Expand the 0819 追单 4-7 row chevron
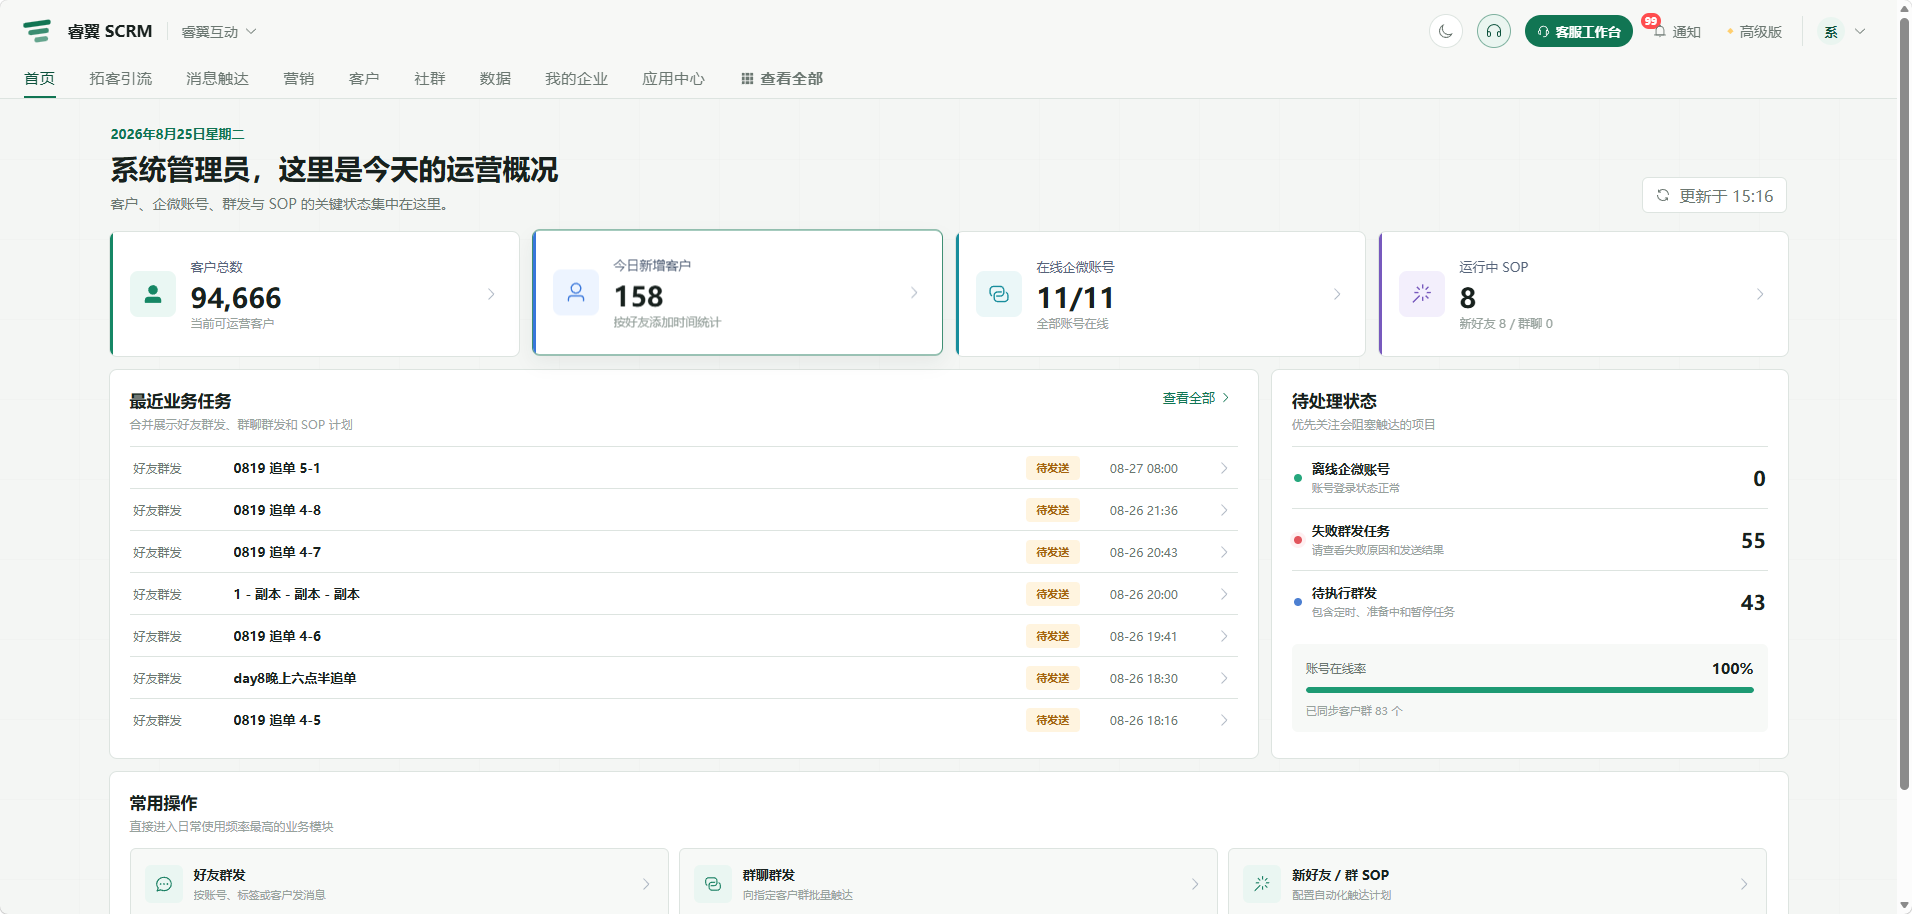 [x=1224, y=552]
